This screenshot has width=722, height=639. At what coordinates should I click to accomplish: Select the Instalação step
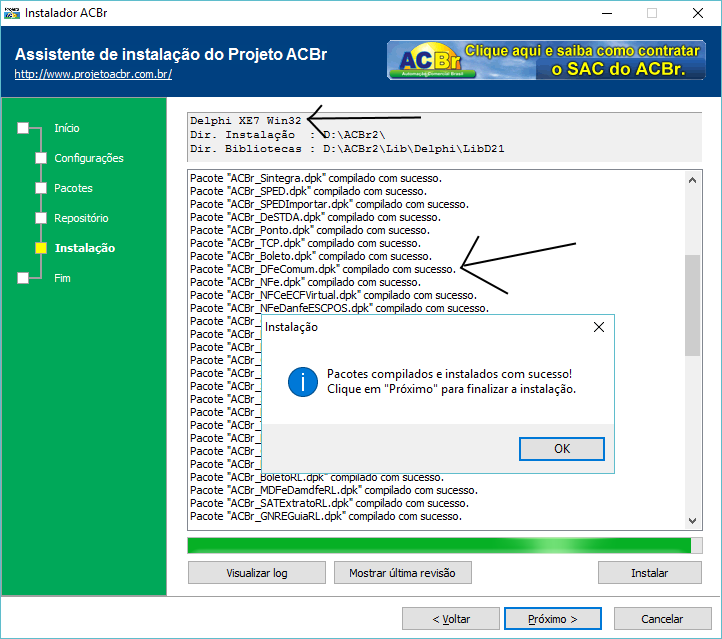(x=85, y=248)
